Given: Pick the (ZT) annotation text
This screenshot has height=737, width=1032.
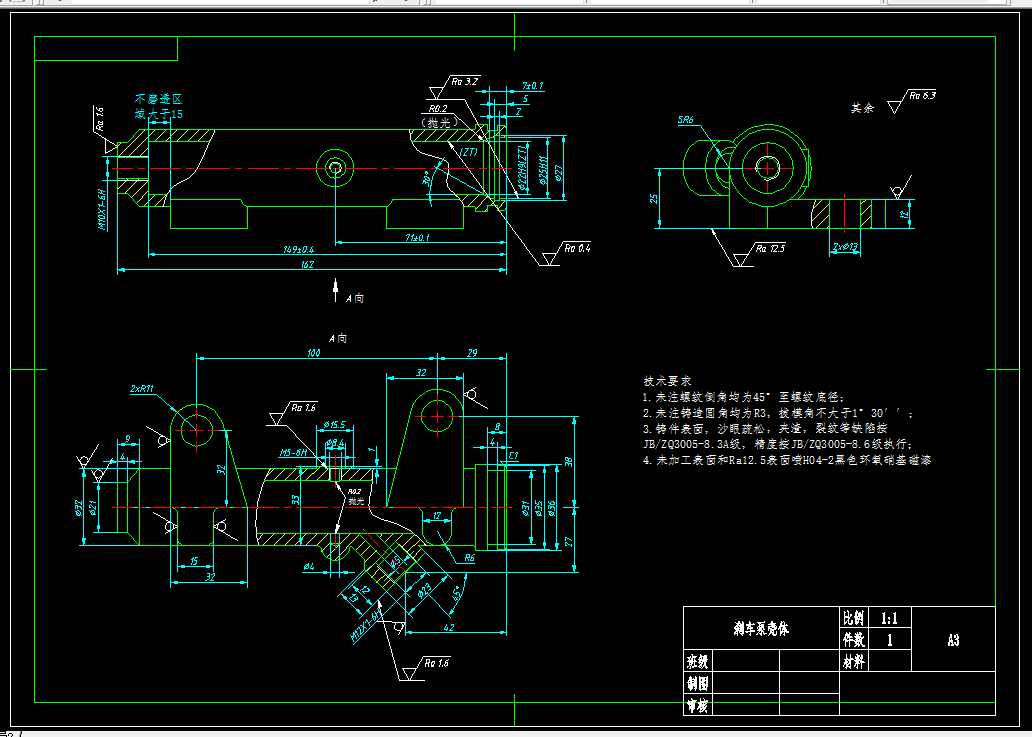Looking at the screenshot, I should pos(469,151).
